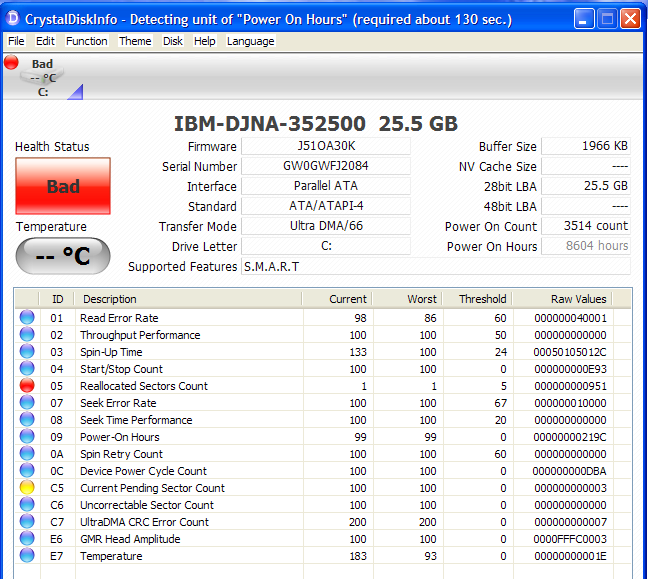648x579 pixels.
Task: Click the status icon for Start/Stop Count
Action: tap(27, 368)
